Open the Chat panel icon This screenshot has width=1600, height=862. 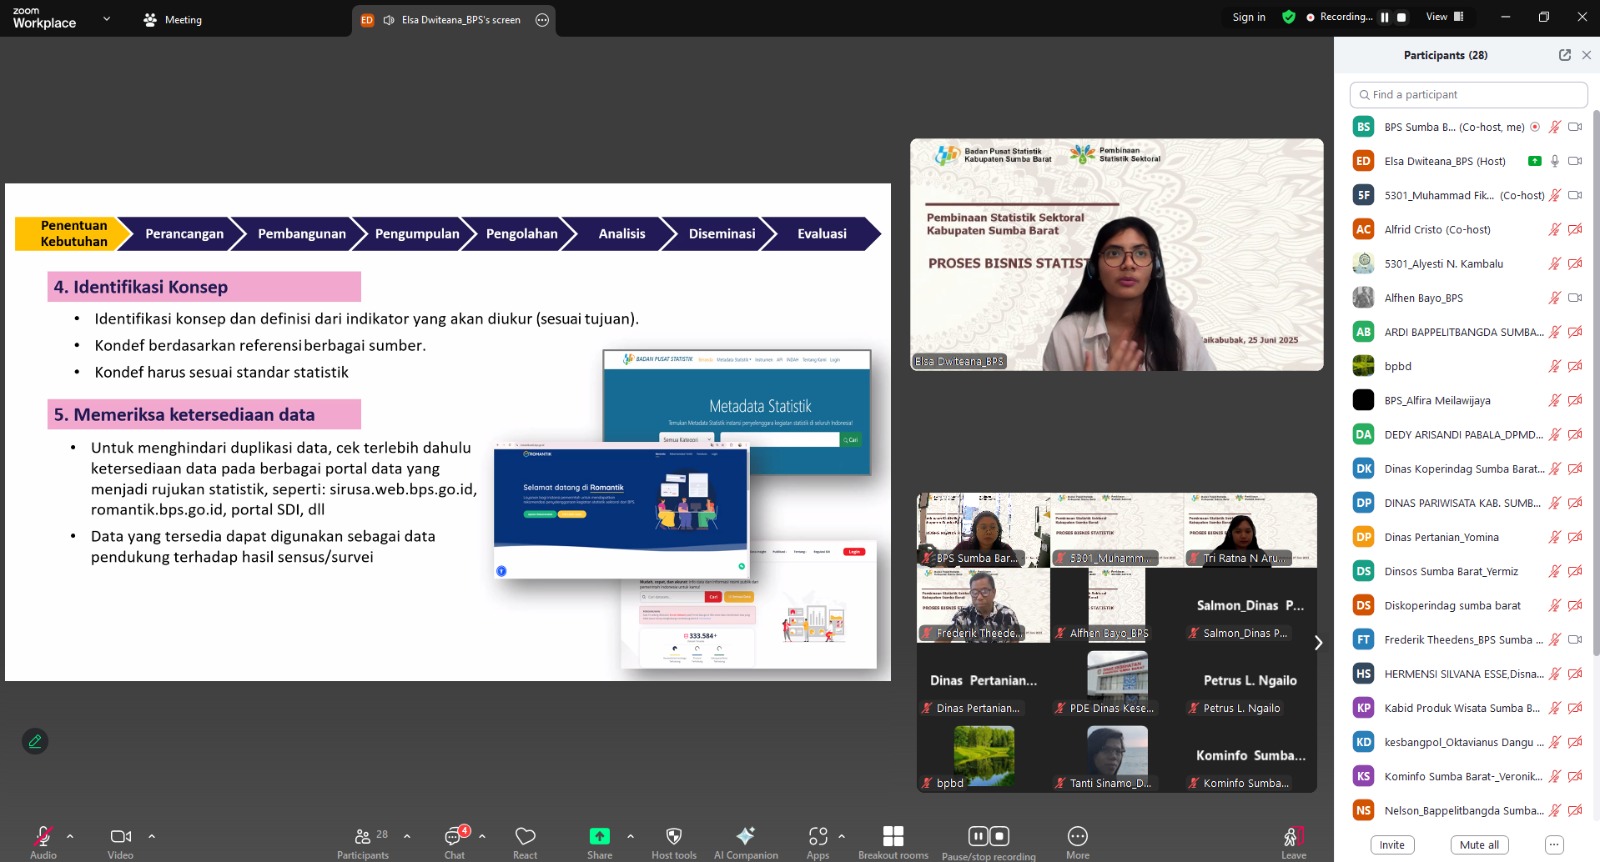pos(454,837)
